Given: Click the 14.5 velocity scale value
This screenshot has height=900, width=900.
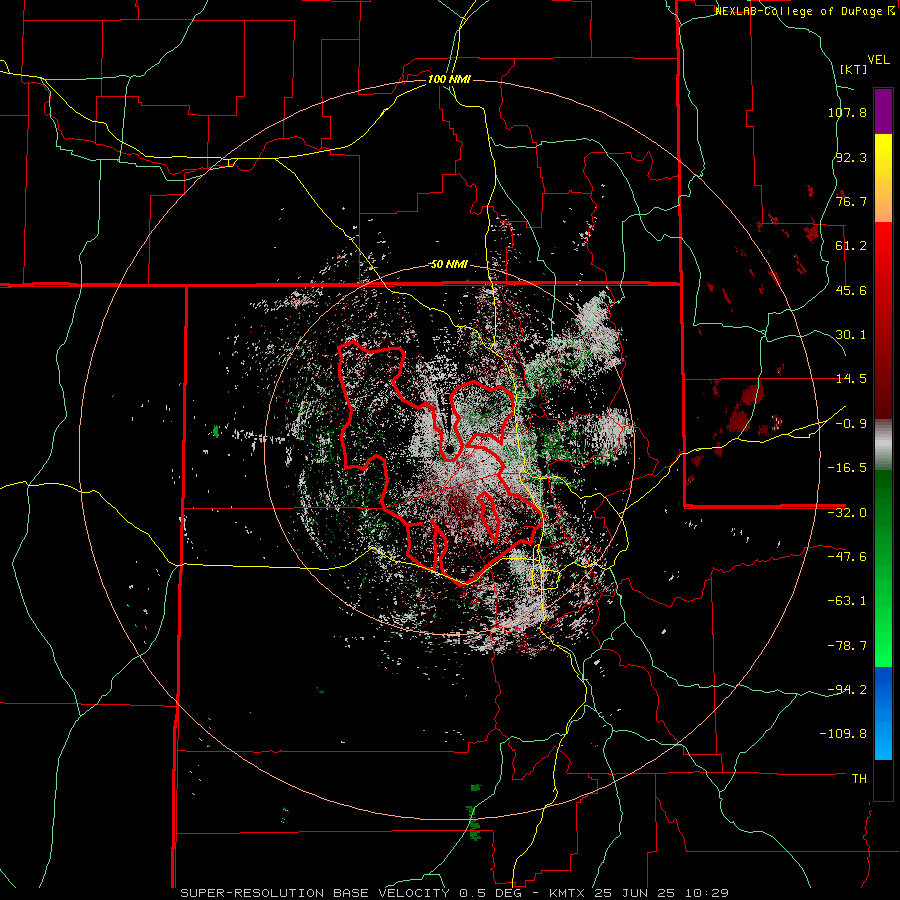Looking at the screenshot, I should 851,379.
